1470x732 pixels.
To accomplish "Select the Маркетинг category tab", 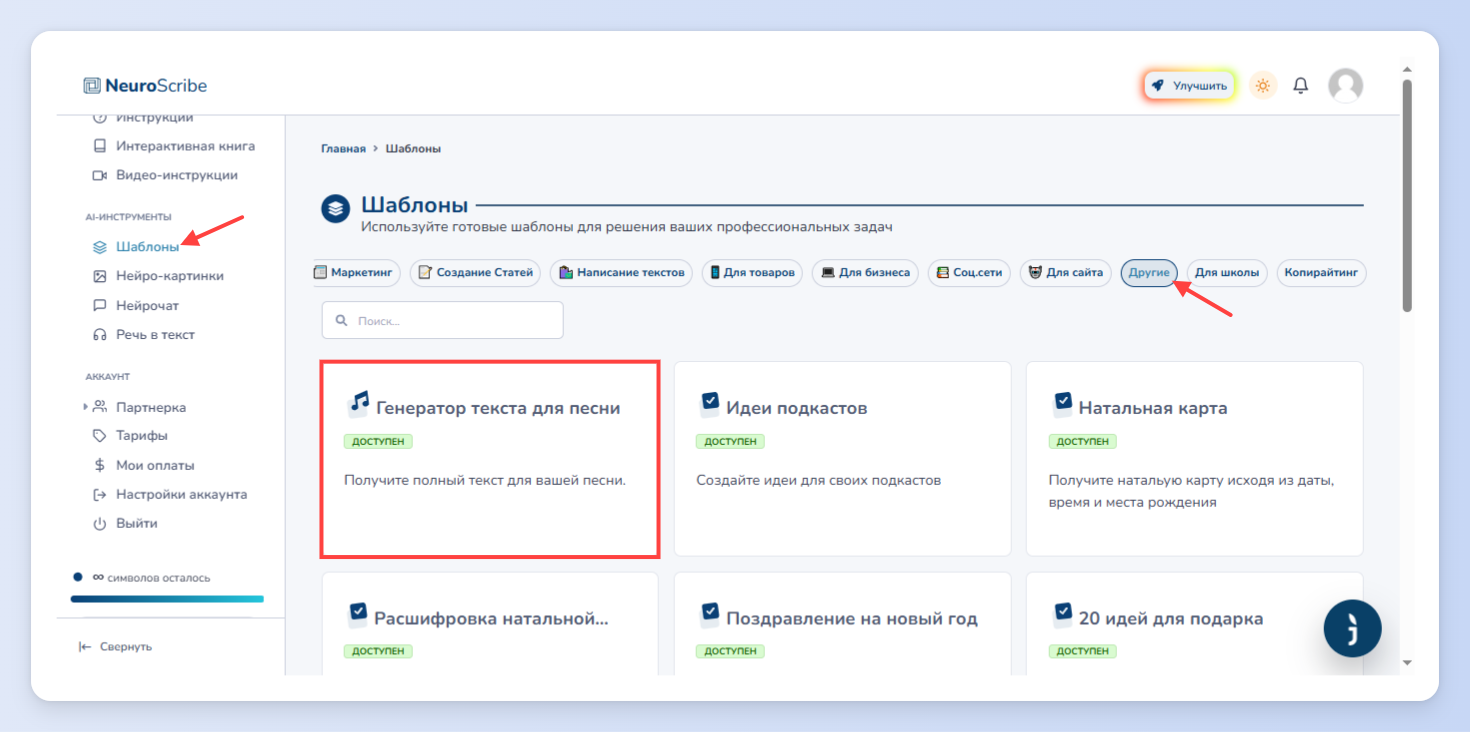I will (357, 273).
